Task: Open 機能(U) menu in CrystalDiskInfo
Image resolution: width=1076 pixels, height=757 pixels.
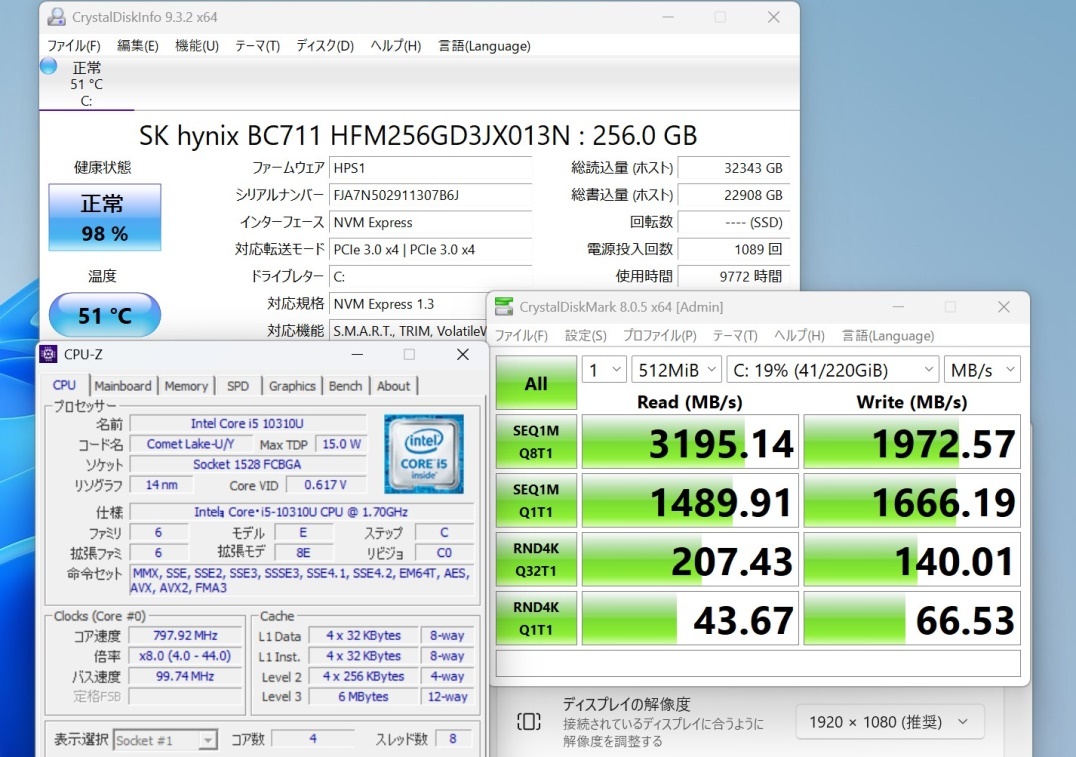Action: [196, 46]
